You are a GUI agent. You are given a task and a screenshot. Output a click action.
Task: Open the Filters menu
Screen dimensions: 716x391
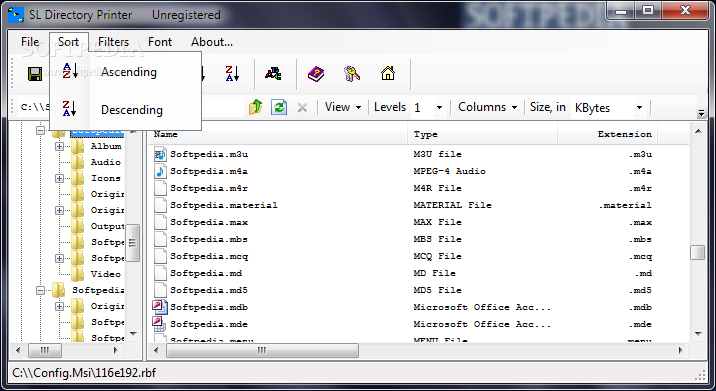tap(113, 42)
